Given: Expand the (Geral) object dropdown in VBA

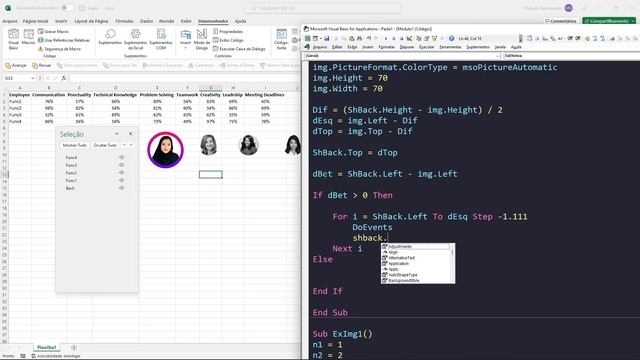Looking at the screenshot, I should [x=497, y=56].
